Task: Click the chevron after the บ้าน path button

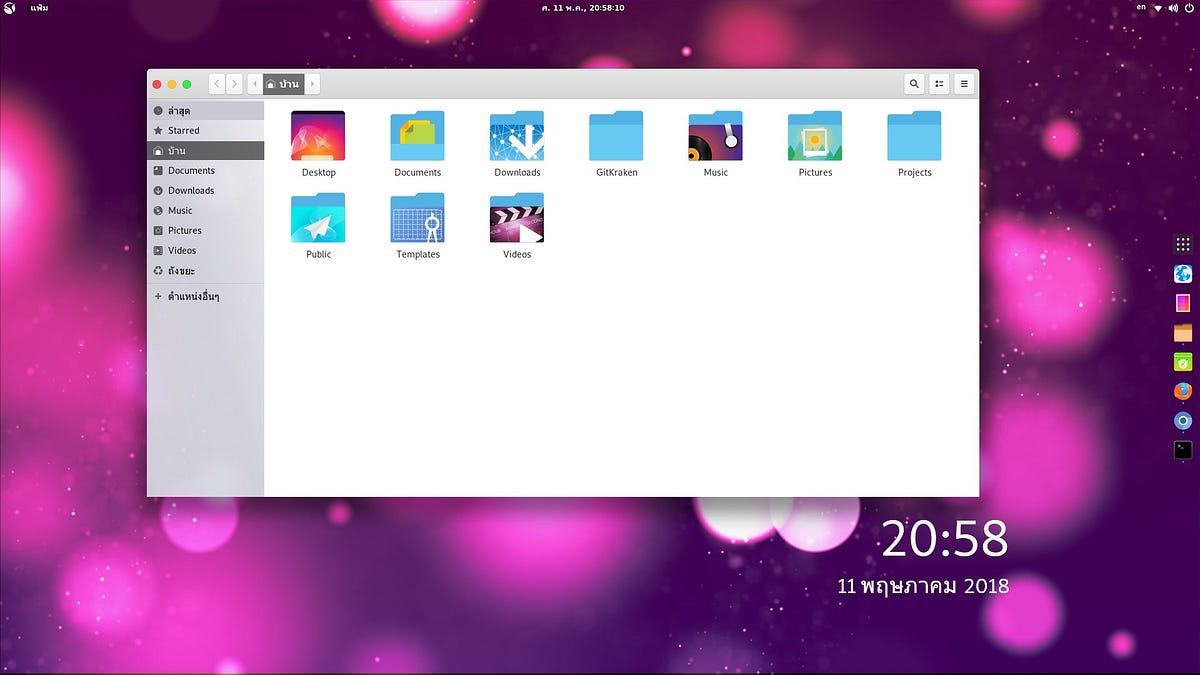Action: click(x=312, y=84)
